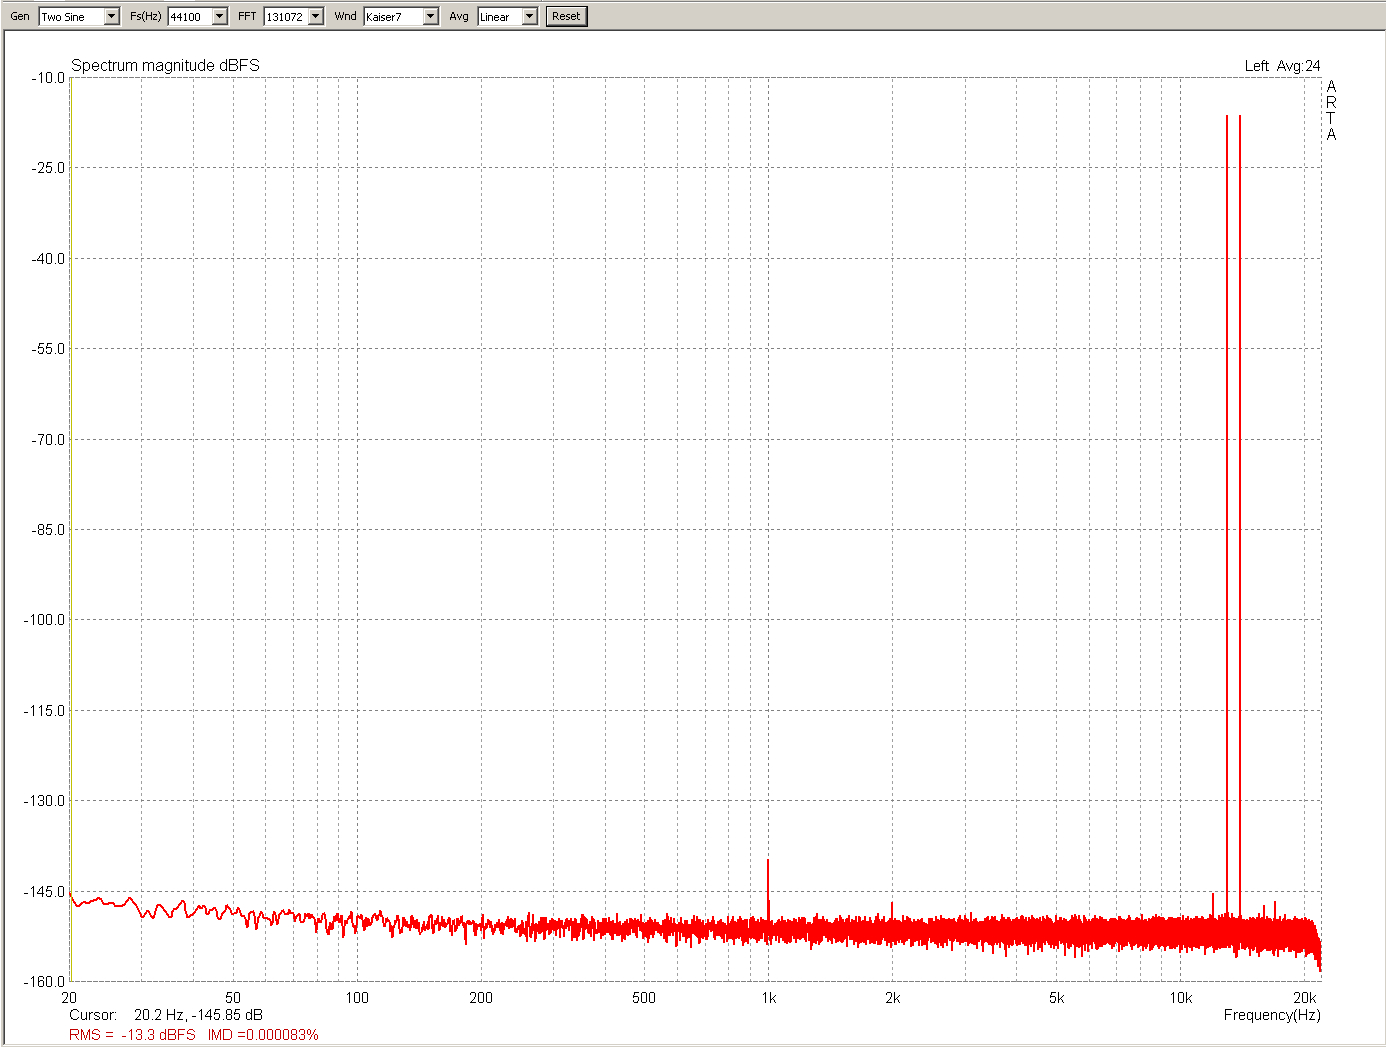Screen dimensions: 1386x1047
Task: Click the -10.0 y-axis label
Action: point(48,77)
